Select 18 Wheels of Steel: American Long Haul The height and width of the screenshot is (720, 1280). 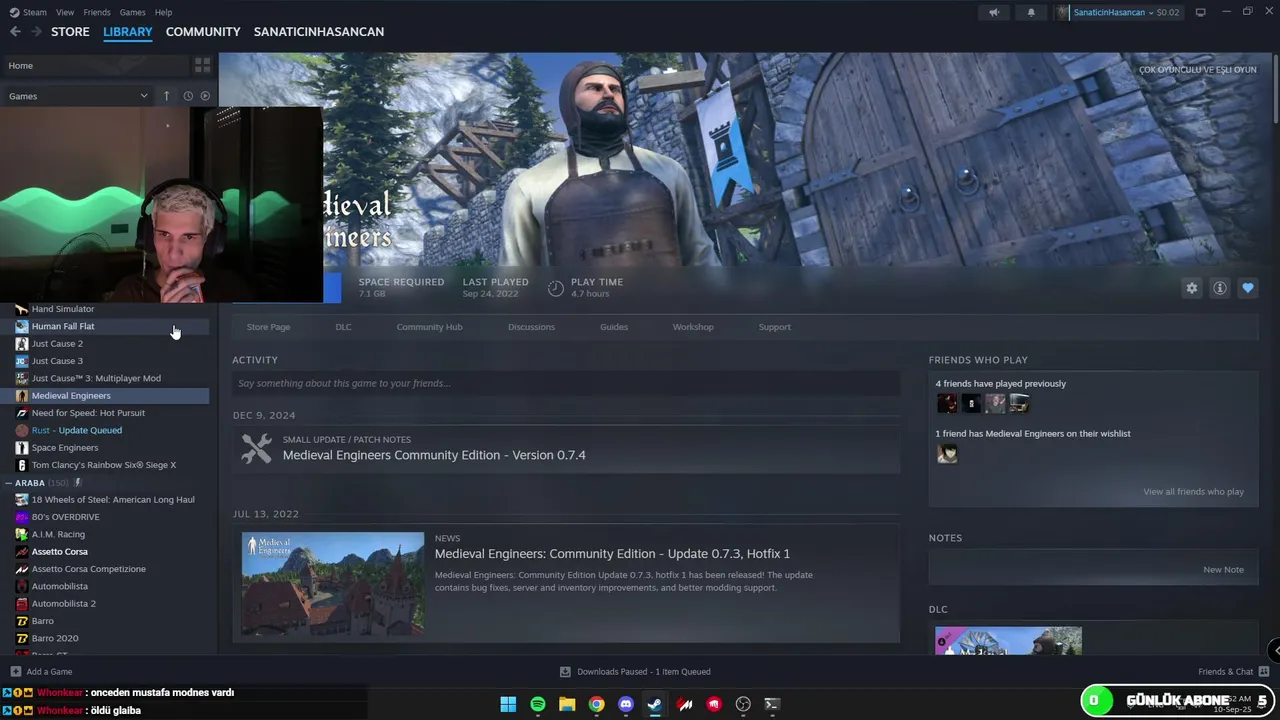pyautogui.click(x=113, y=500)
